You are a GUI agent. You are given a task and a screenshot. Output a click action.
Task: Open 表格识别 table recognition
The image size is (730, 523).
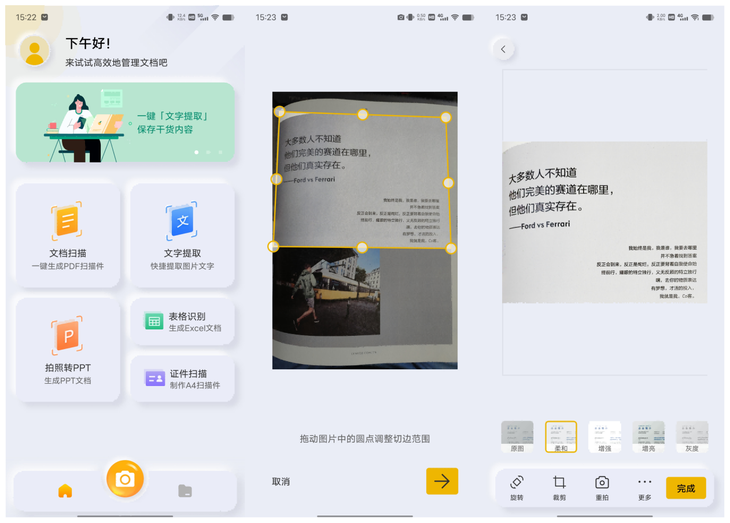(182, 322)
